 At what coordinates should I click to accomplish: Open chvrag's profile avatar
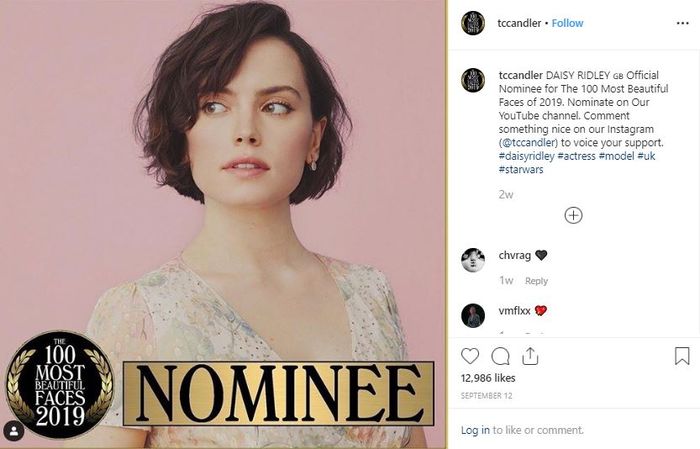[473, 260]
